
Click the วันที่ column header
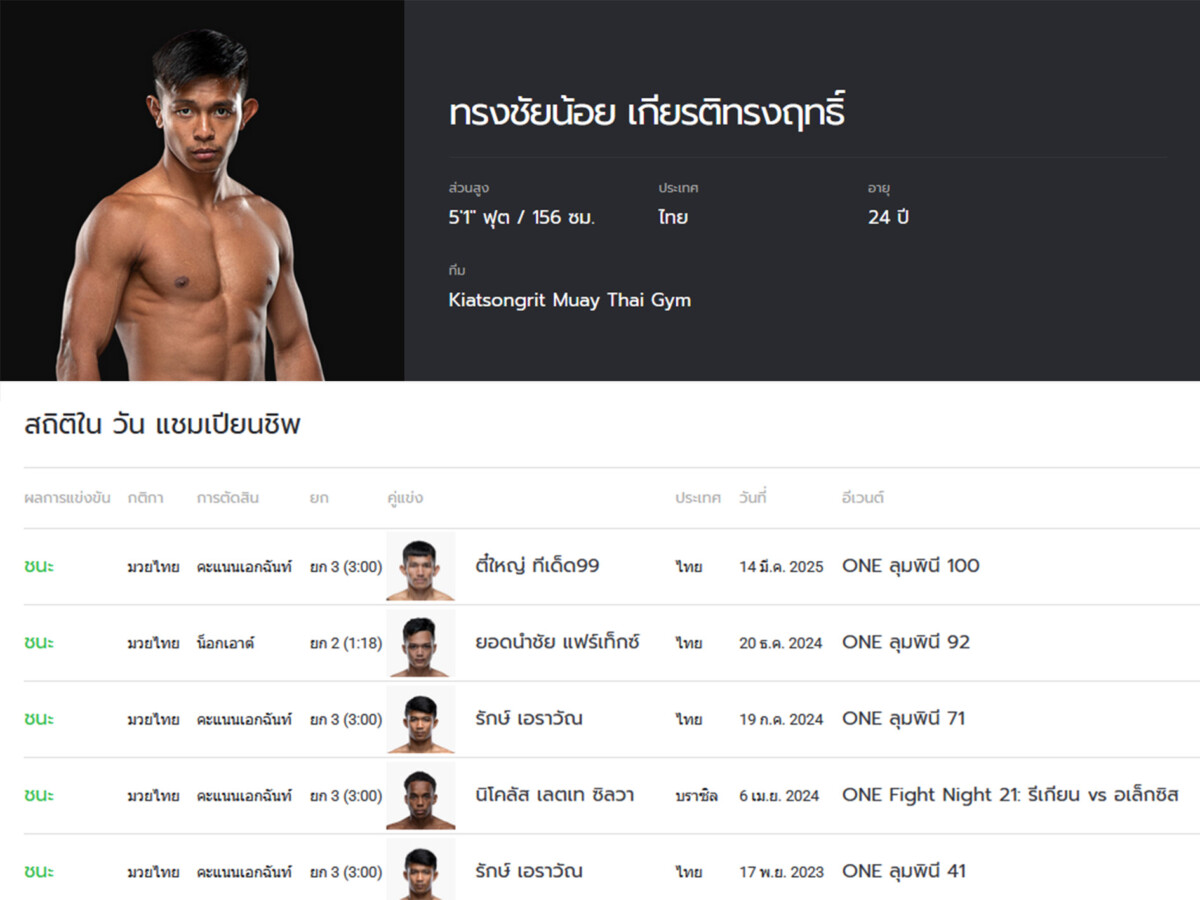point(753,498)
